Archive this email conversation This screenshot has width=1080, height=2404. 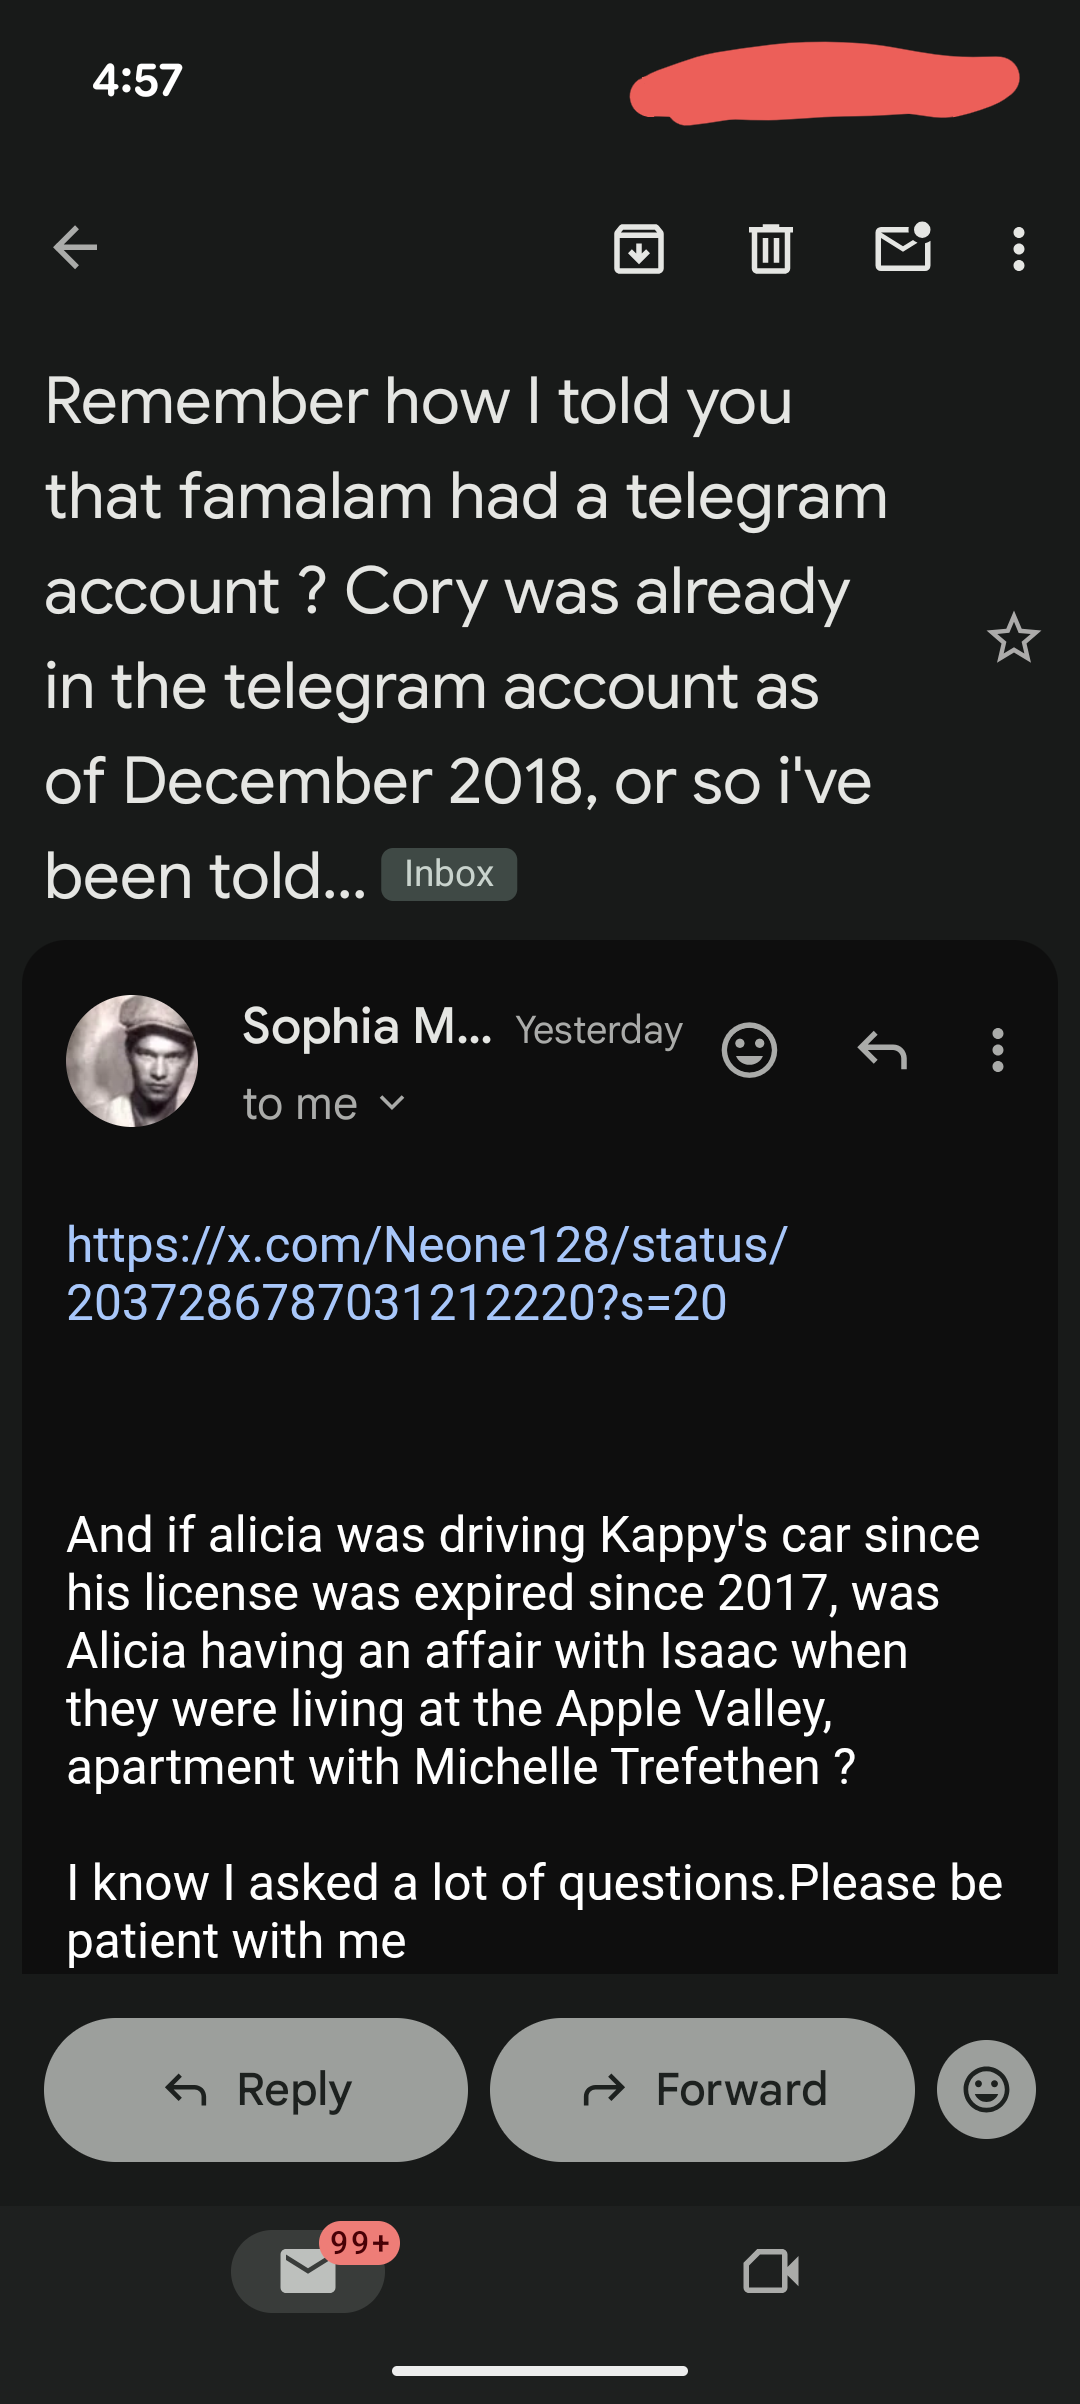639,248
